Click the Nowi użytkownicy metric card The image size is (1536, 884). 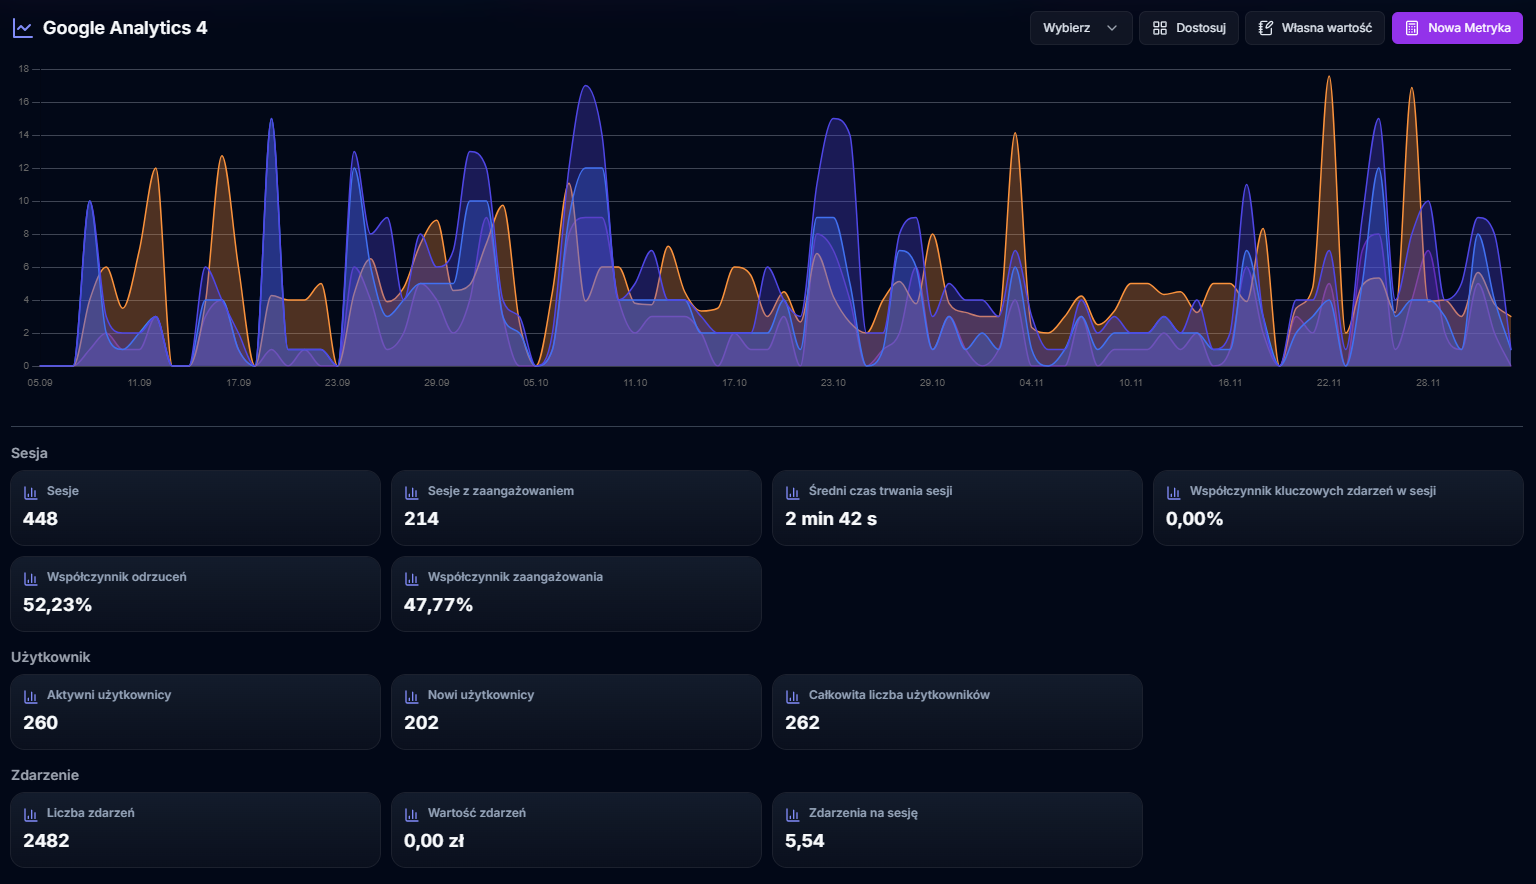(x=576, y=711)
